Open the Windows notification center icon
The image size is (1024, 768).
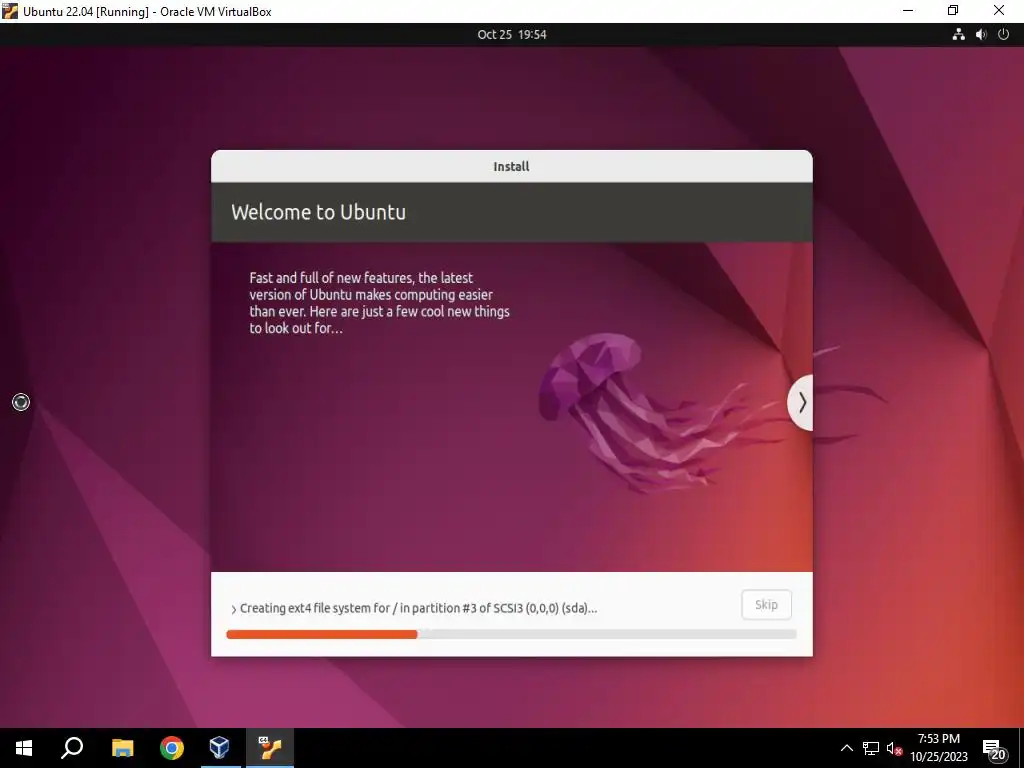point(994,749)
